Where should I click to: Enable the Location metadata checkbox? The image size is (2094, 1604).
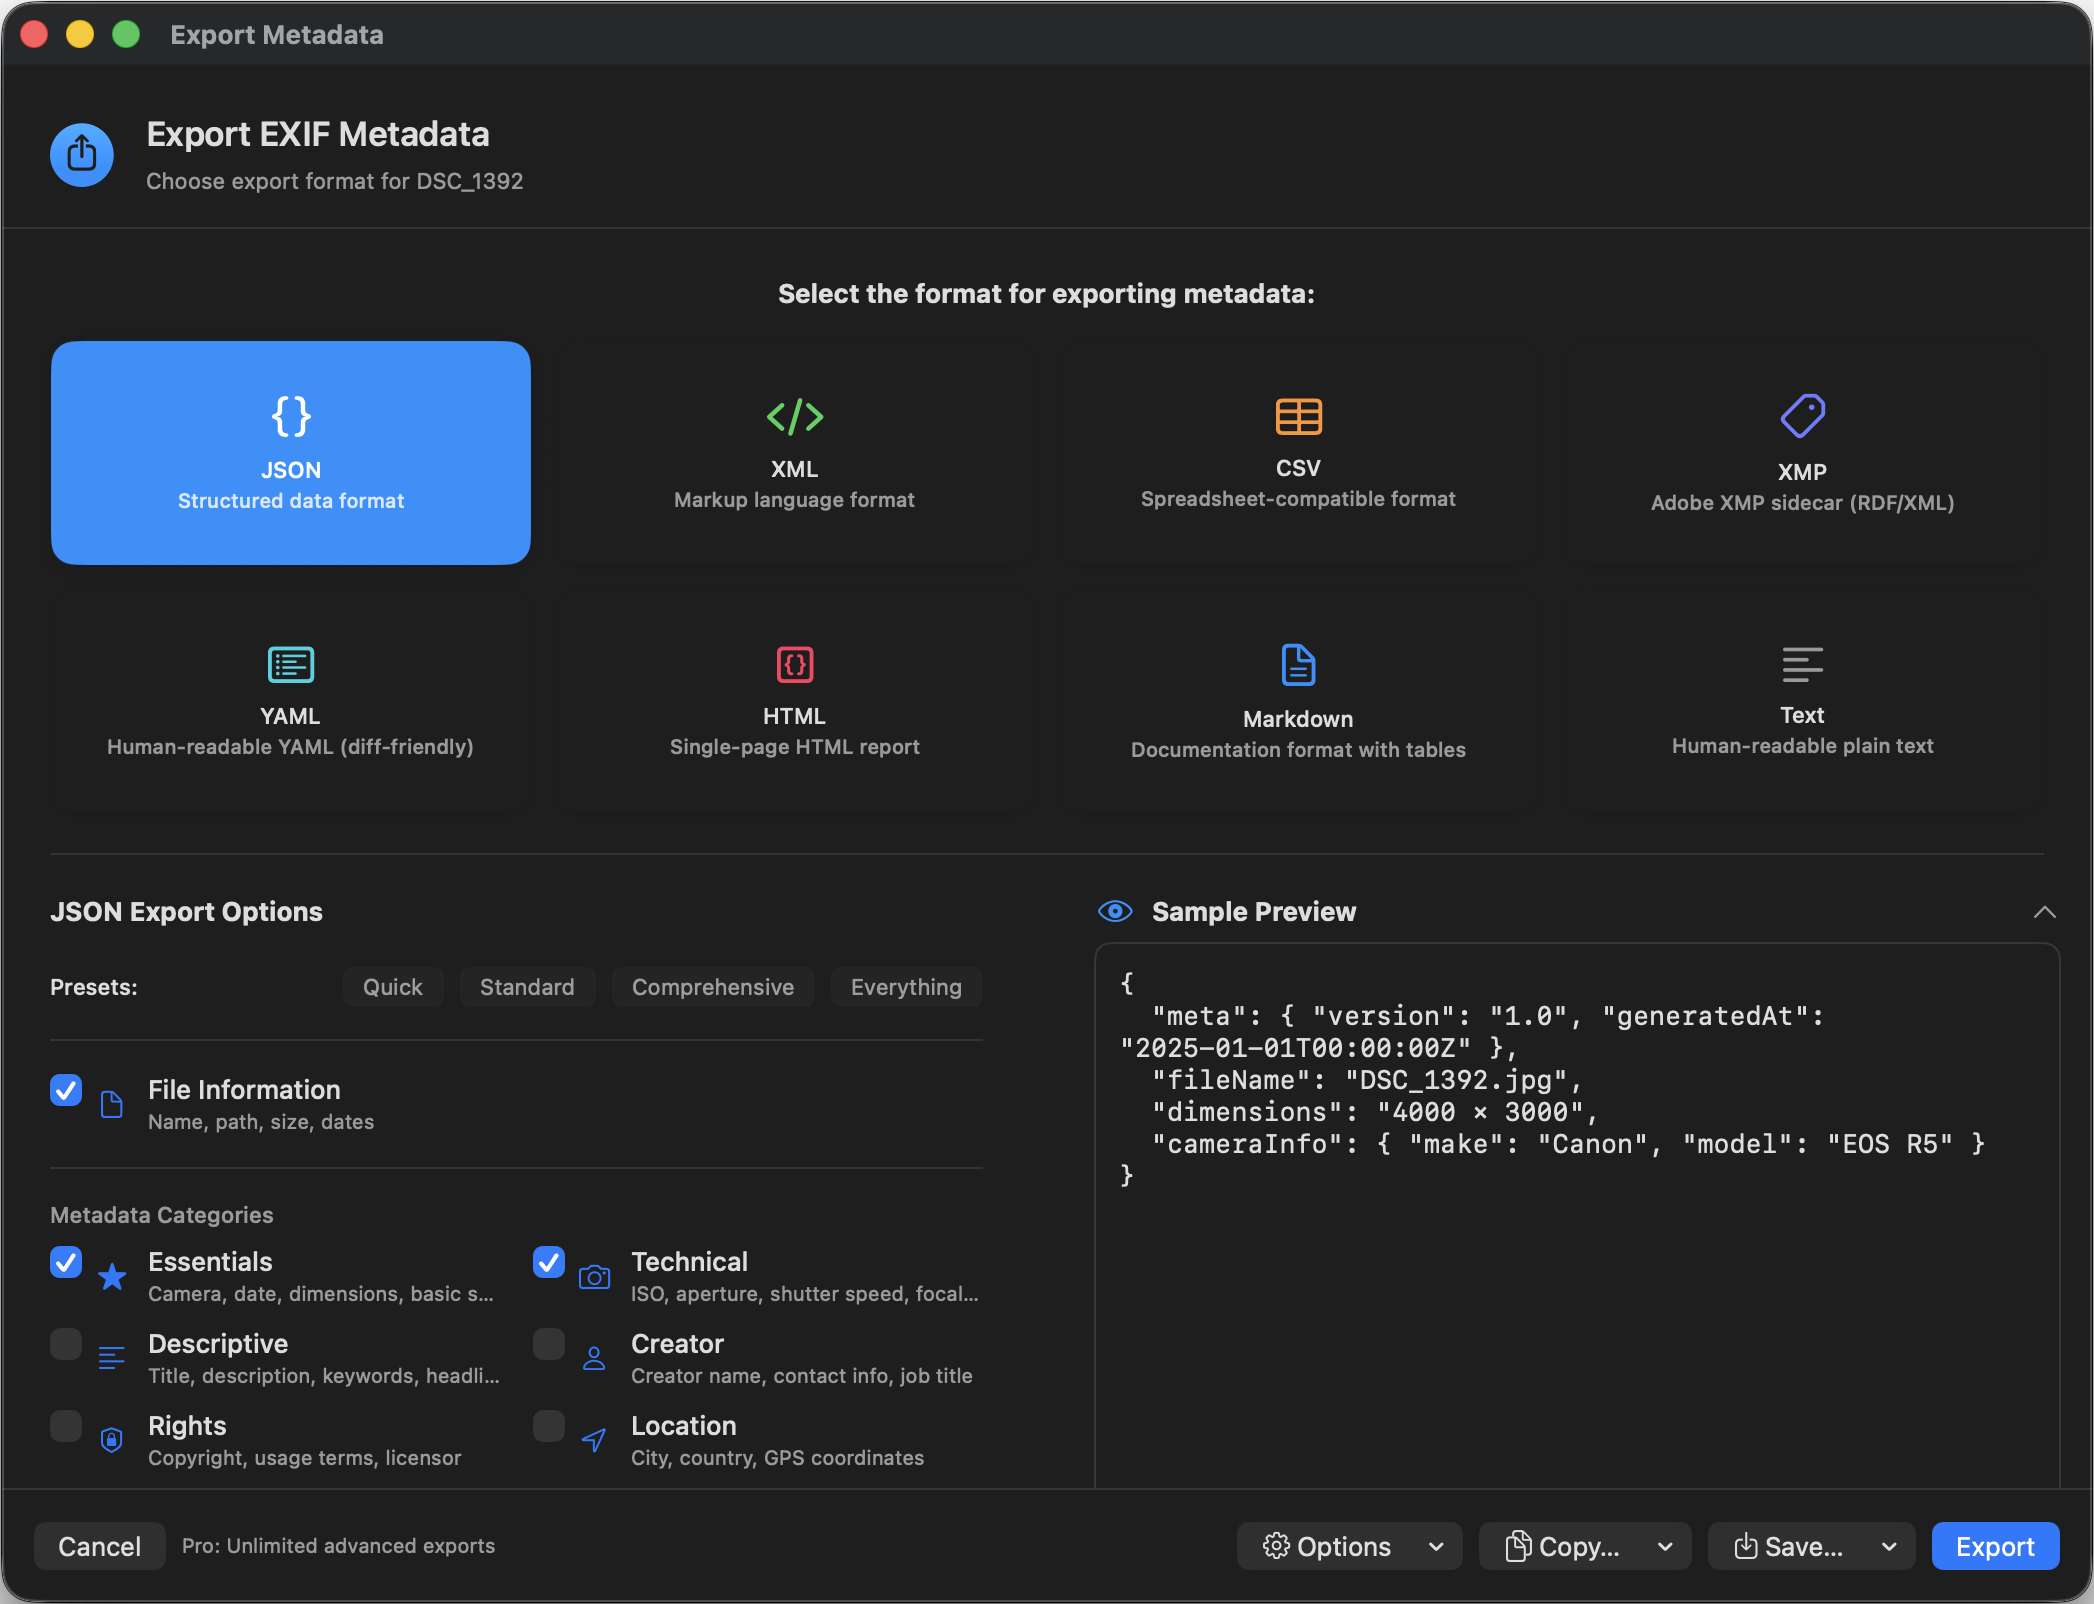[x=549, y=1426]
